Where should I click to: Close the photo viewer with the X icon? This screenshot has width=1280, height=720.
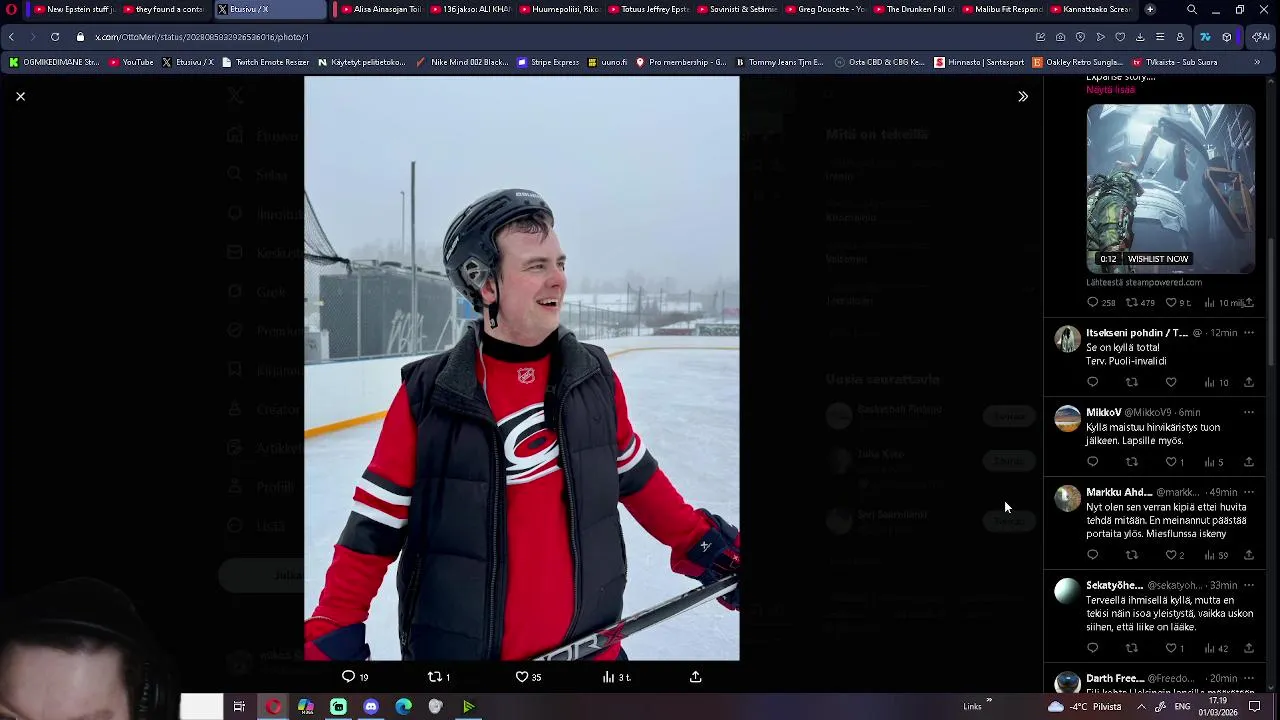[20, 96]
